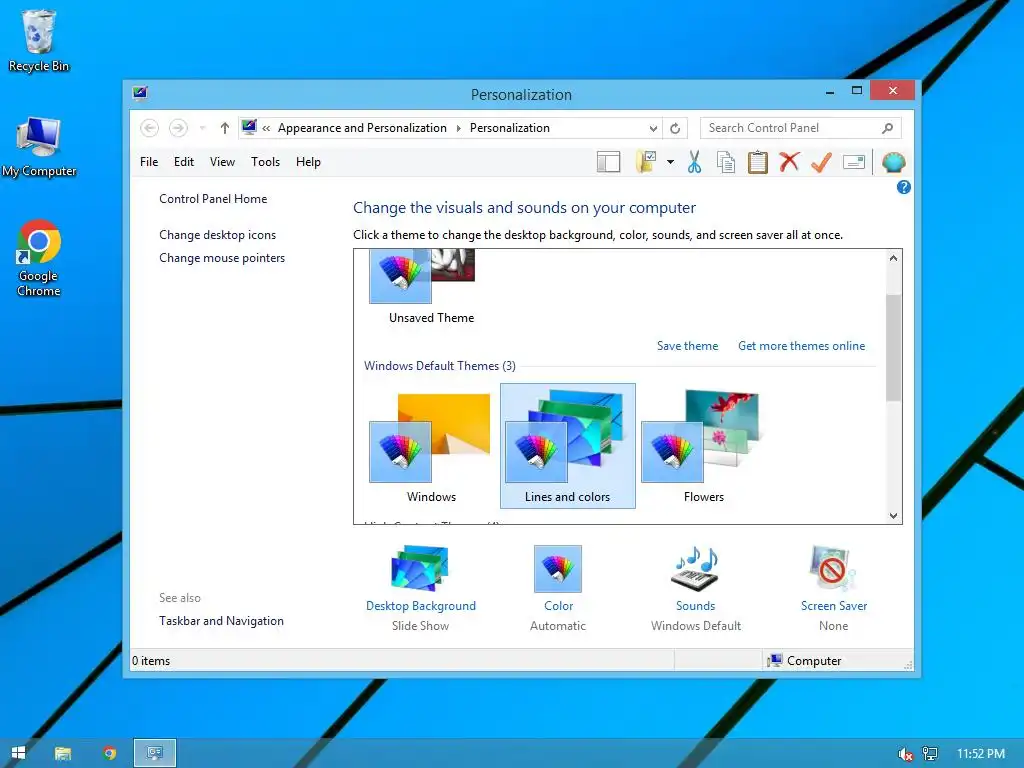
Task: Open the folder options dropdown arrow
Action: 670,162
